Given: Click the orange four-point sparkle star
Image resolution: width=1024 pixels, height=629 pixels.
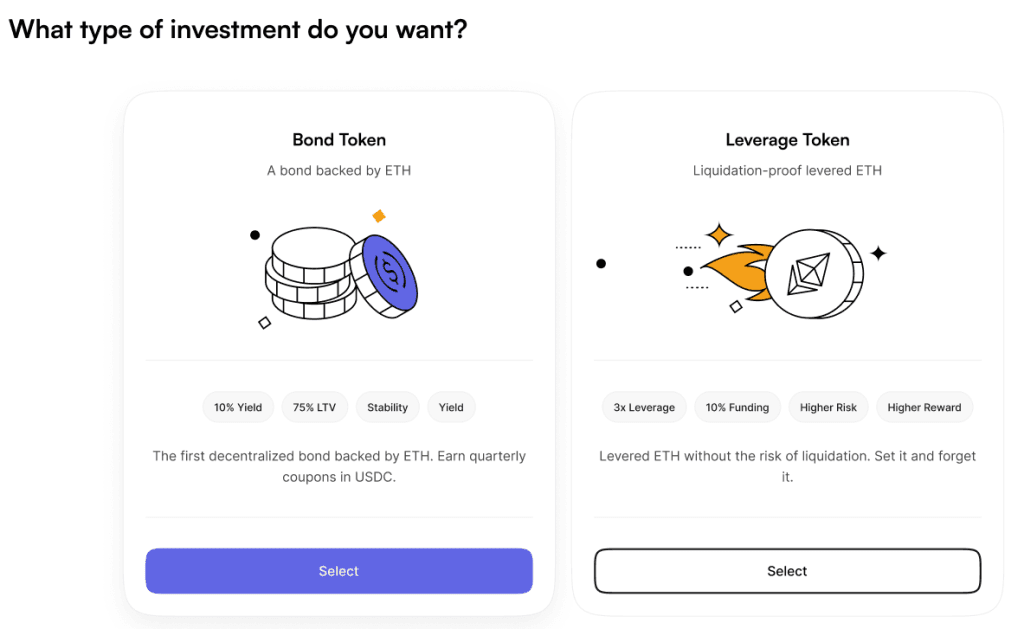Looking at the screenshot, I should pos(719,234).
